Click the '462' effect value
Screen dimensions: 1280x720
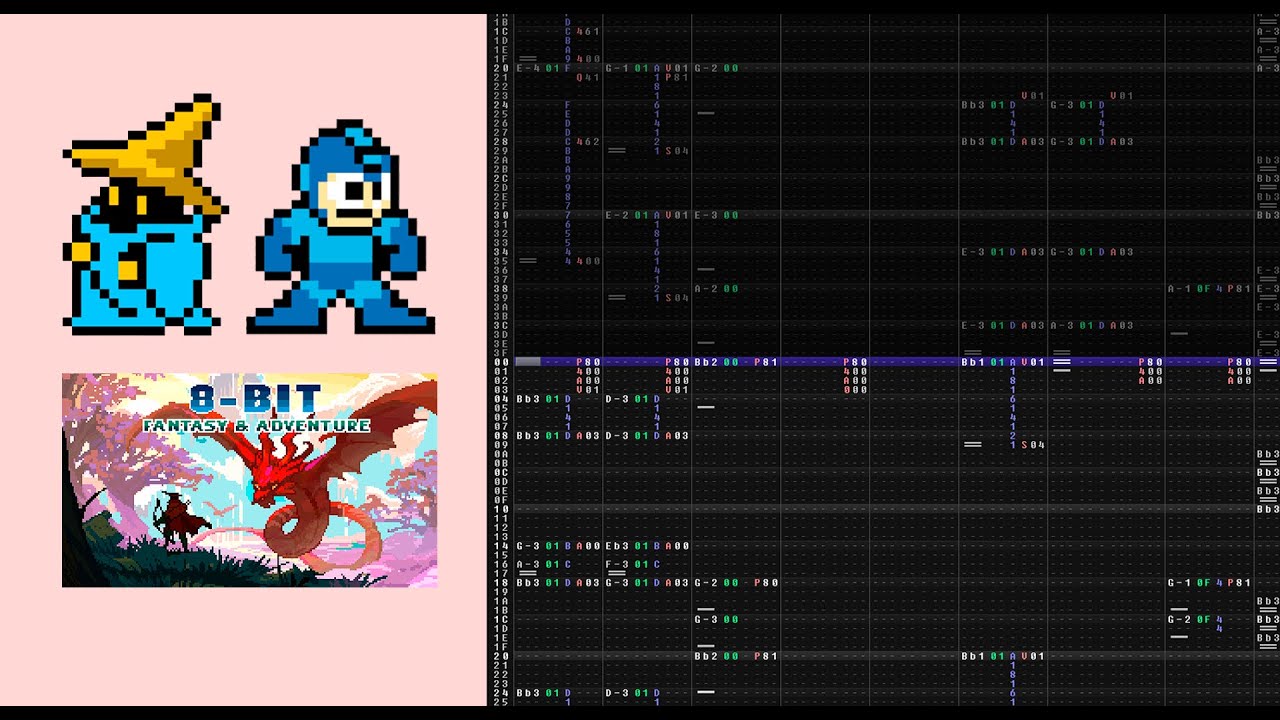coord(588,142)
